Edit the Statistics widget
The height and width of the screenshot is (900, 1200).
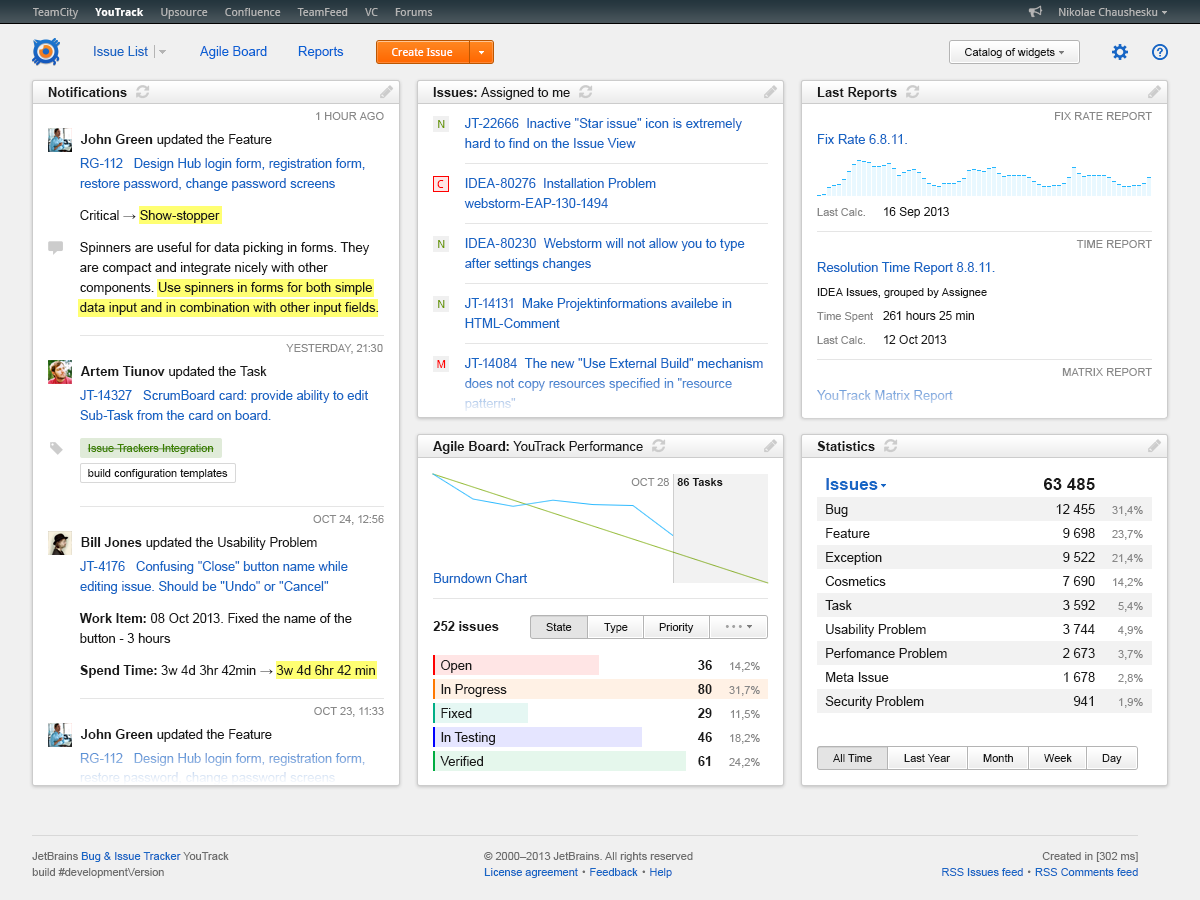[1154, 446]
